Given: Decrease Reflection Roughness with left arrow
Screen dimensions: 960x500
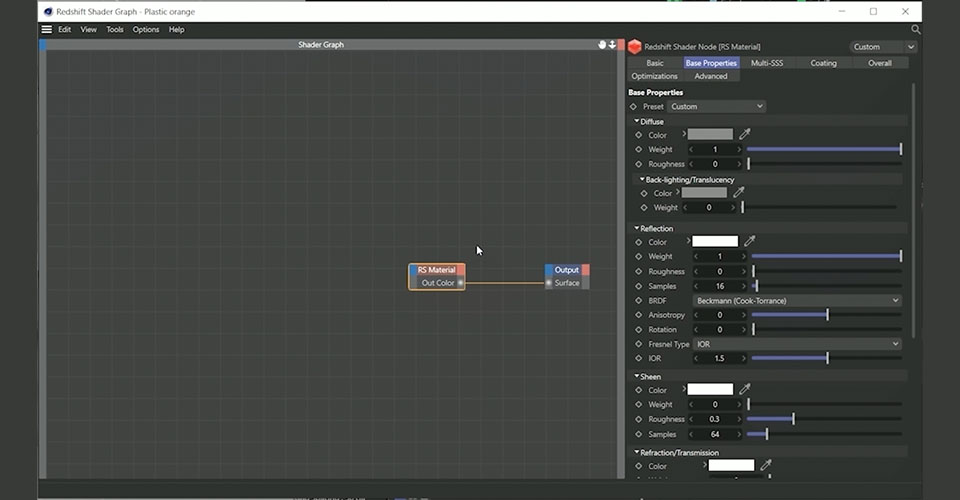Looking at the screenshot, I should [x=696, y=271].
